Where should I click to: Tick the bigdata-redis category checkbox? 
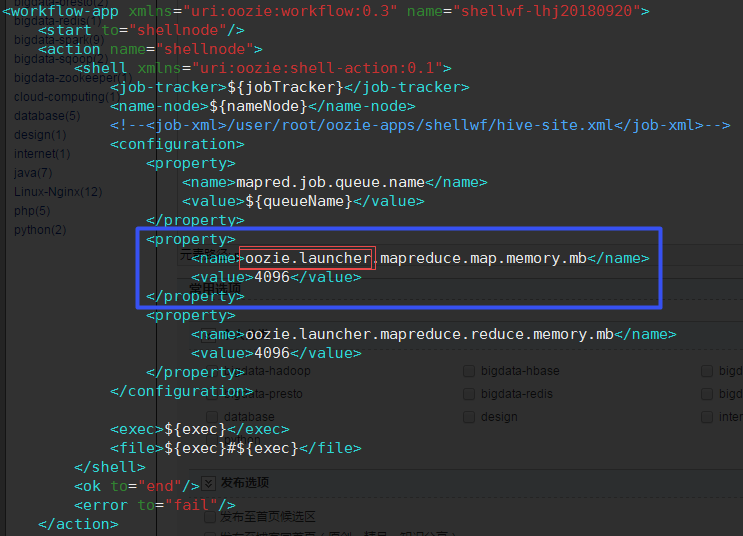pos(469,394)
